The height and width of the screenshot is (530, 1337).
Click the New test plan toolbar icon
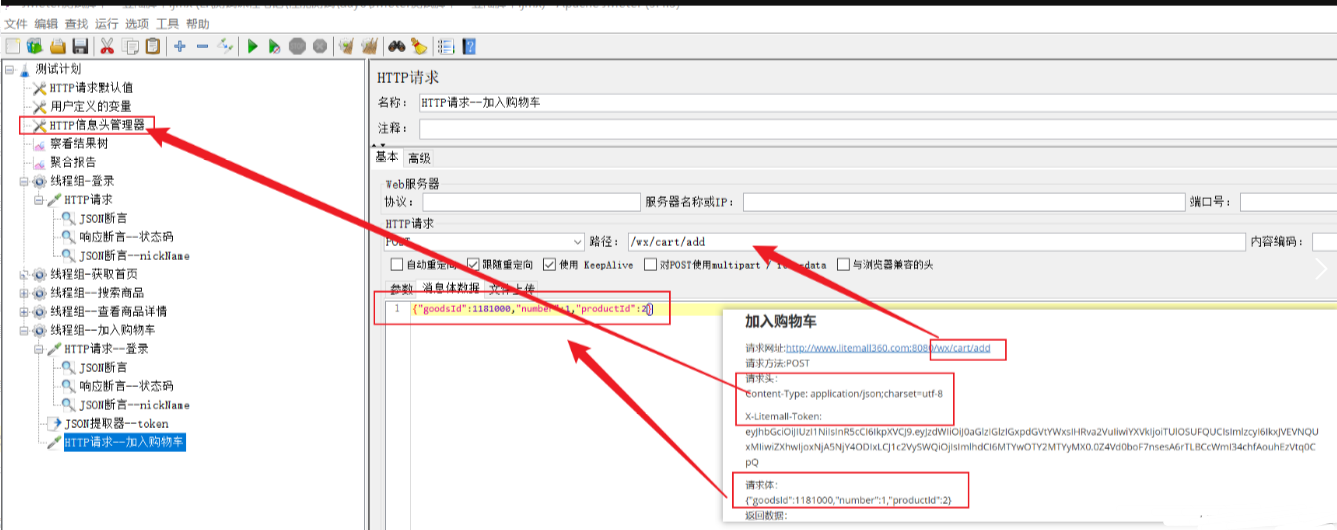[x=13, y=46]
